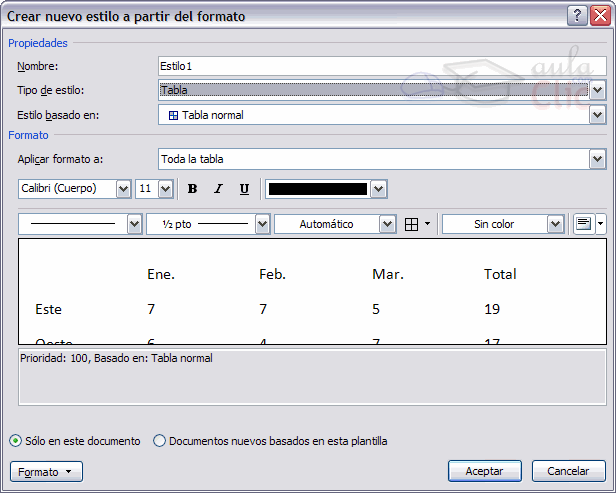Click the value 5 in preview
Screen dimensions: 616x493
[376, 310]
